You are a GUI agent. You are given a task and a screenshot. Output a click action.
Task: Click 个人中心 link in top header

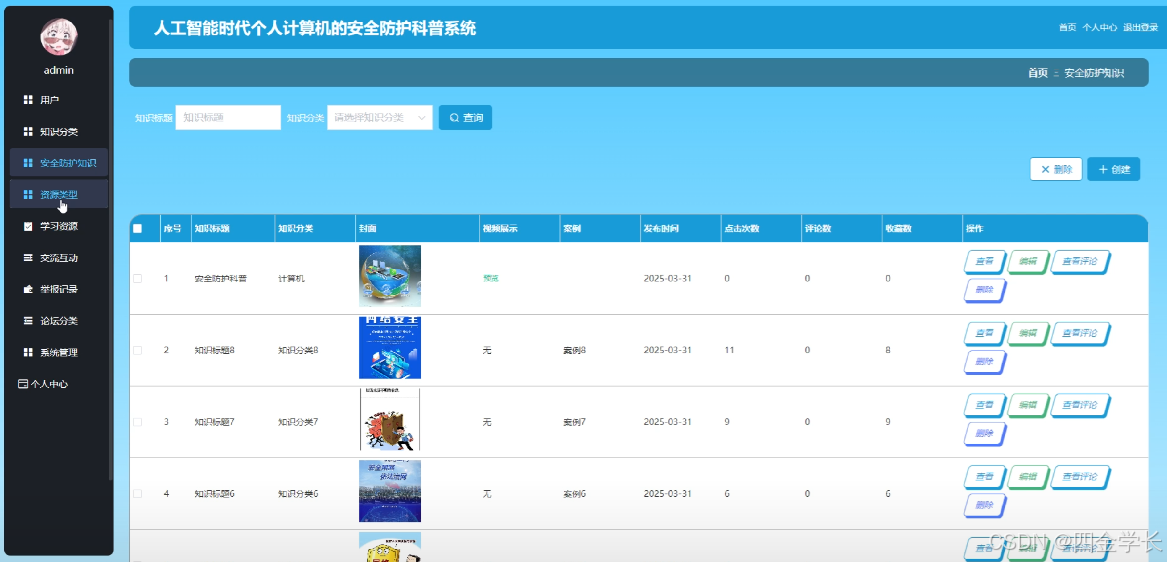[x=1099, y=28]
